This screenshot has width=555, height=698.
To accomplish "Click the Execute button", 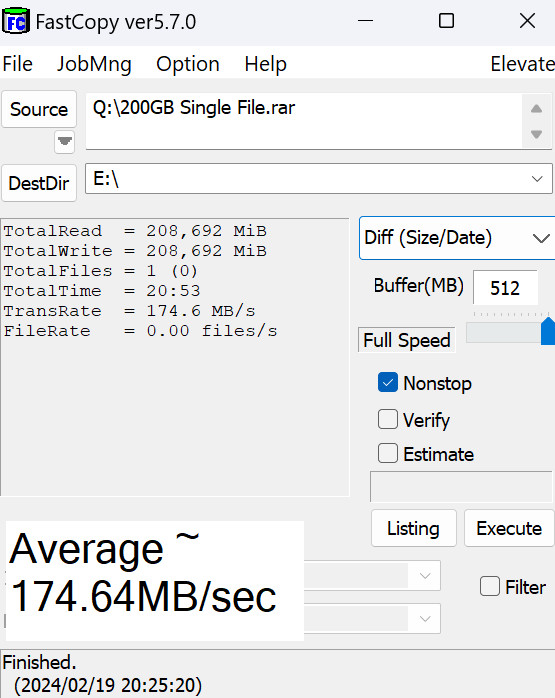I will tap(509, 528).
